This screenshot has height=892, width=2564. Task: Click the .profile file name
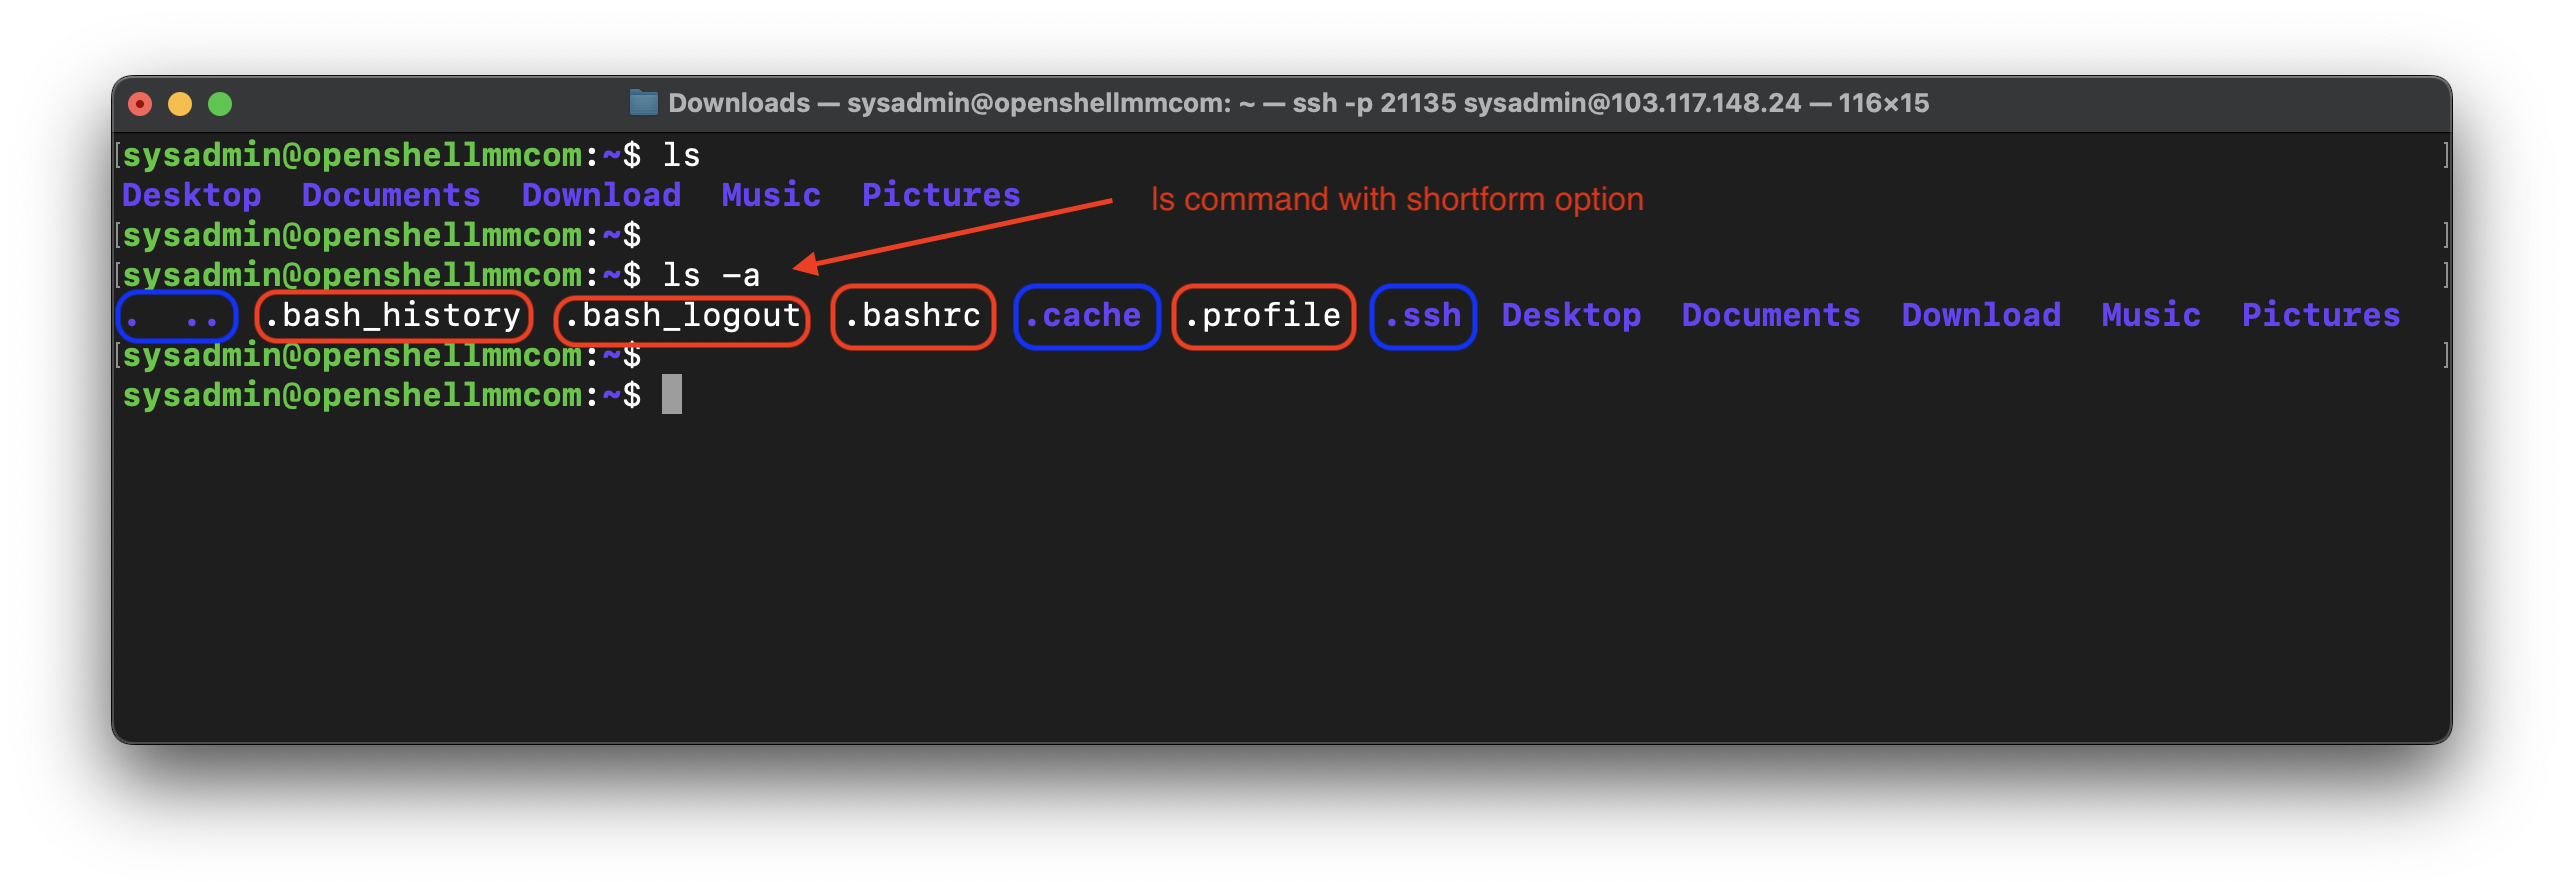pyautogui.click(x=1263, y=316)
